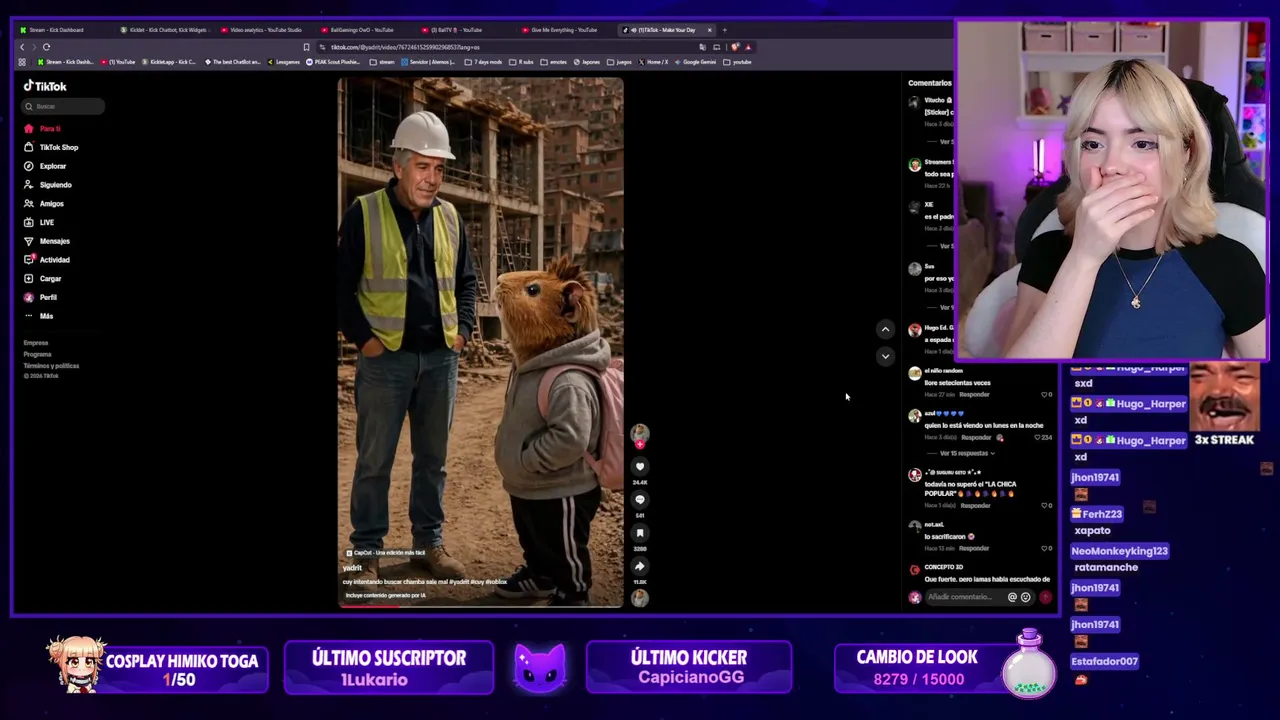Open the yadrit creator name on video
The image size is (1280, 720).
click(352, 568)
